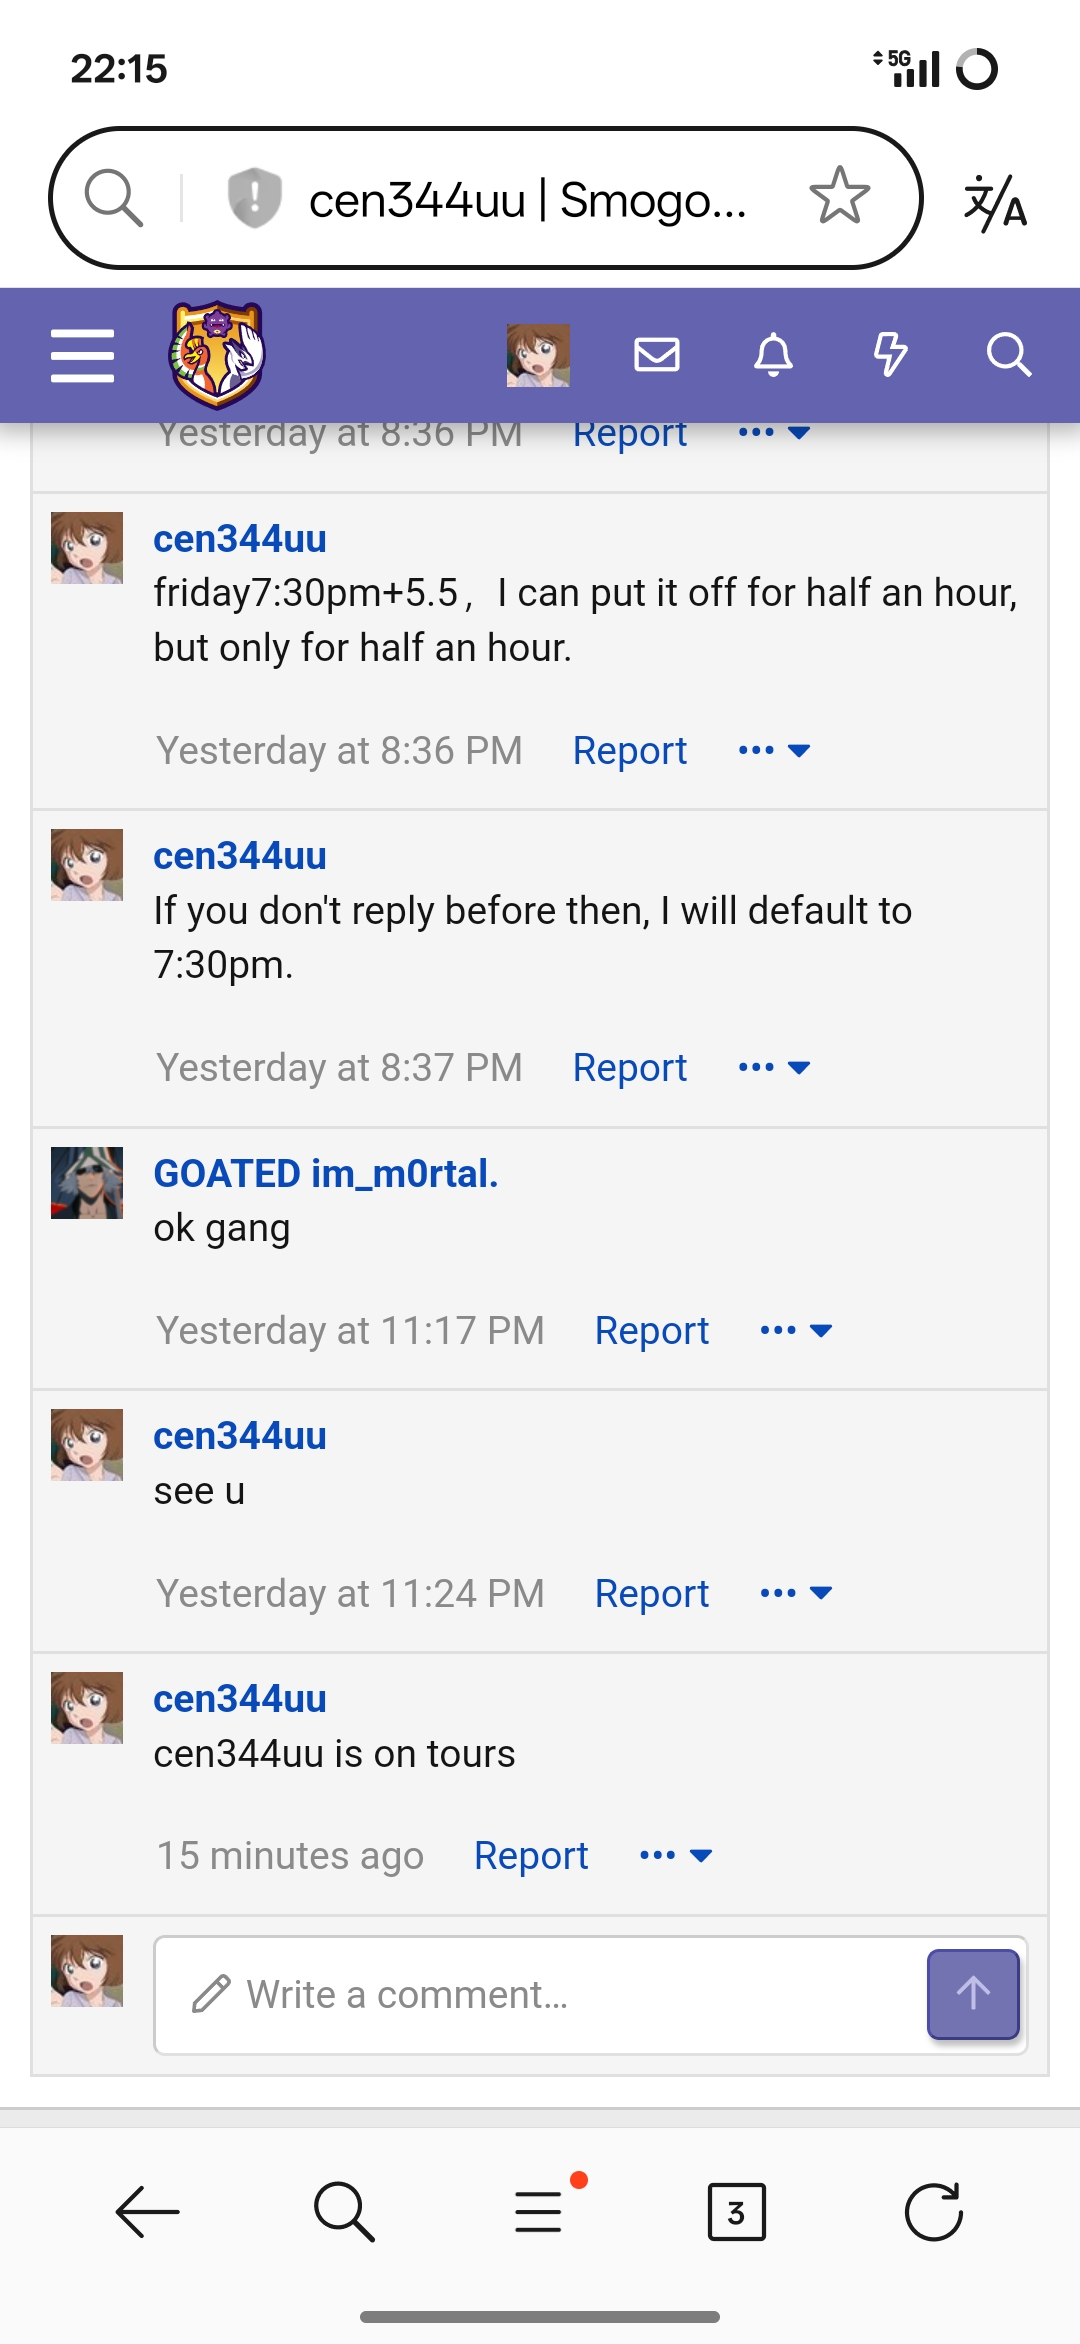Screen dimensions: 1080x2344
Task: Tap the browser translate icon
Action: tap(995, 201)
